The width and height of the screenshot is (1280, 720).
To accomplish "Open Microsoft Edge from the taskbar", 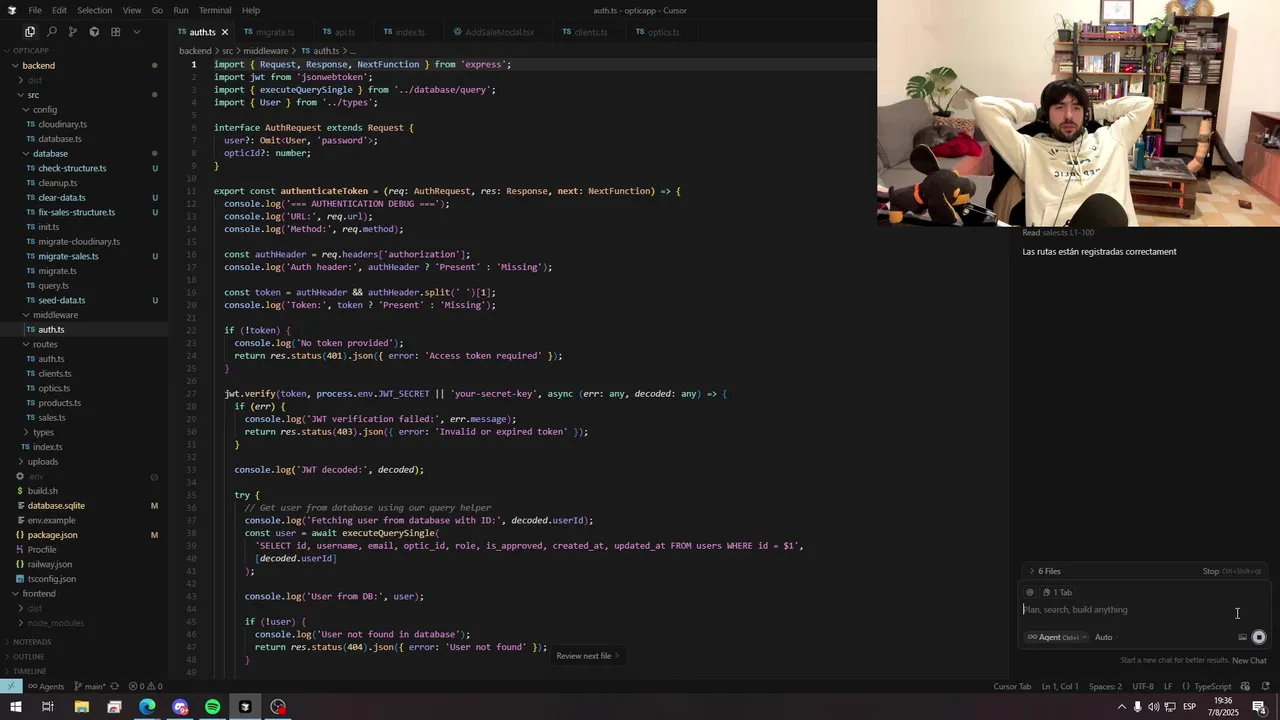I will click(x=147, y=707).
